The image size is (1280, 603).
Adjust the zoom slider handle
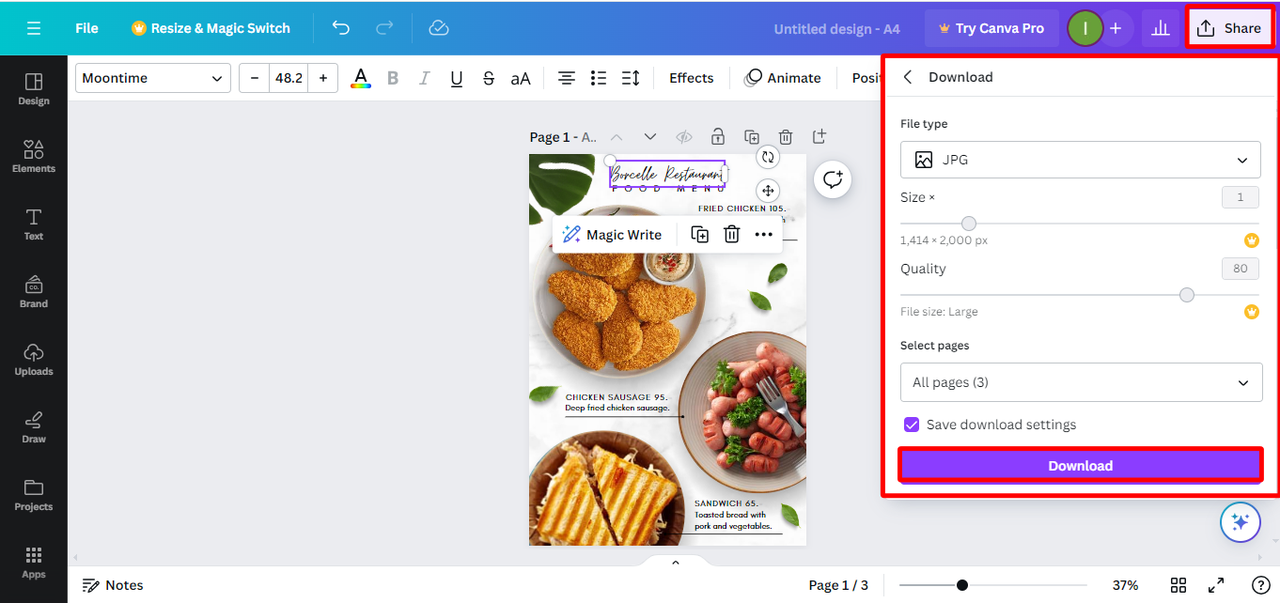click(x=962, y=585)
